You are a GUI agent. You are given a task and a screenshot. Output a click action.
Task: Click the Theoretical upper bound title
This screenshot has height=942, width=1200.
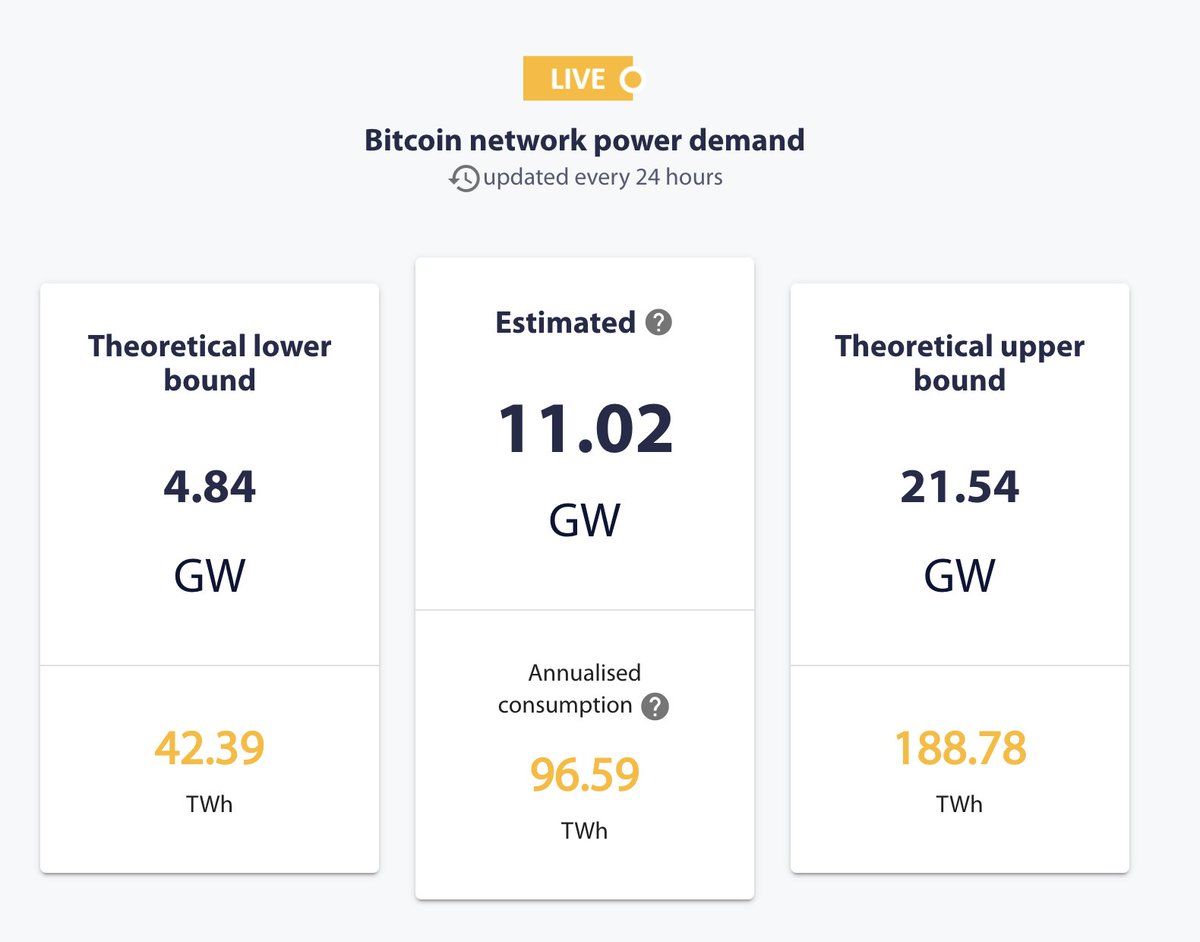[959, 363]
